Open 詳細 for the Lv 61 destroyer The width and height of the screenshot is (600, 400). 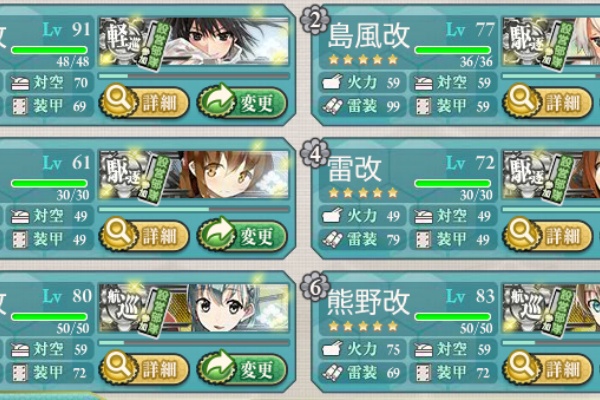[x=144, y=235]
